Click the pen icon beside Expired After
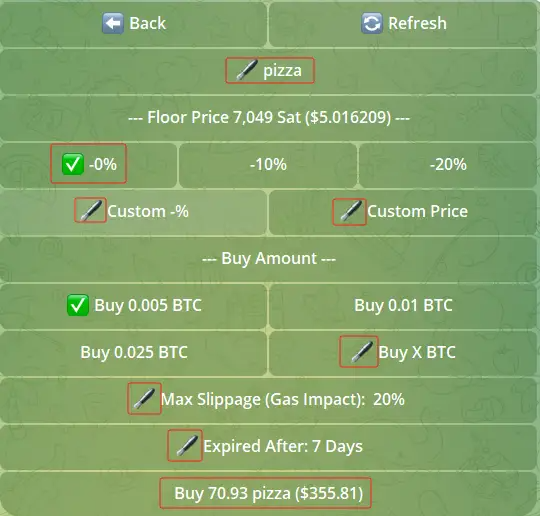 pyautogui.click(x=187, y=445)
